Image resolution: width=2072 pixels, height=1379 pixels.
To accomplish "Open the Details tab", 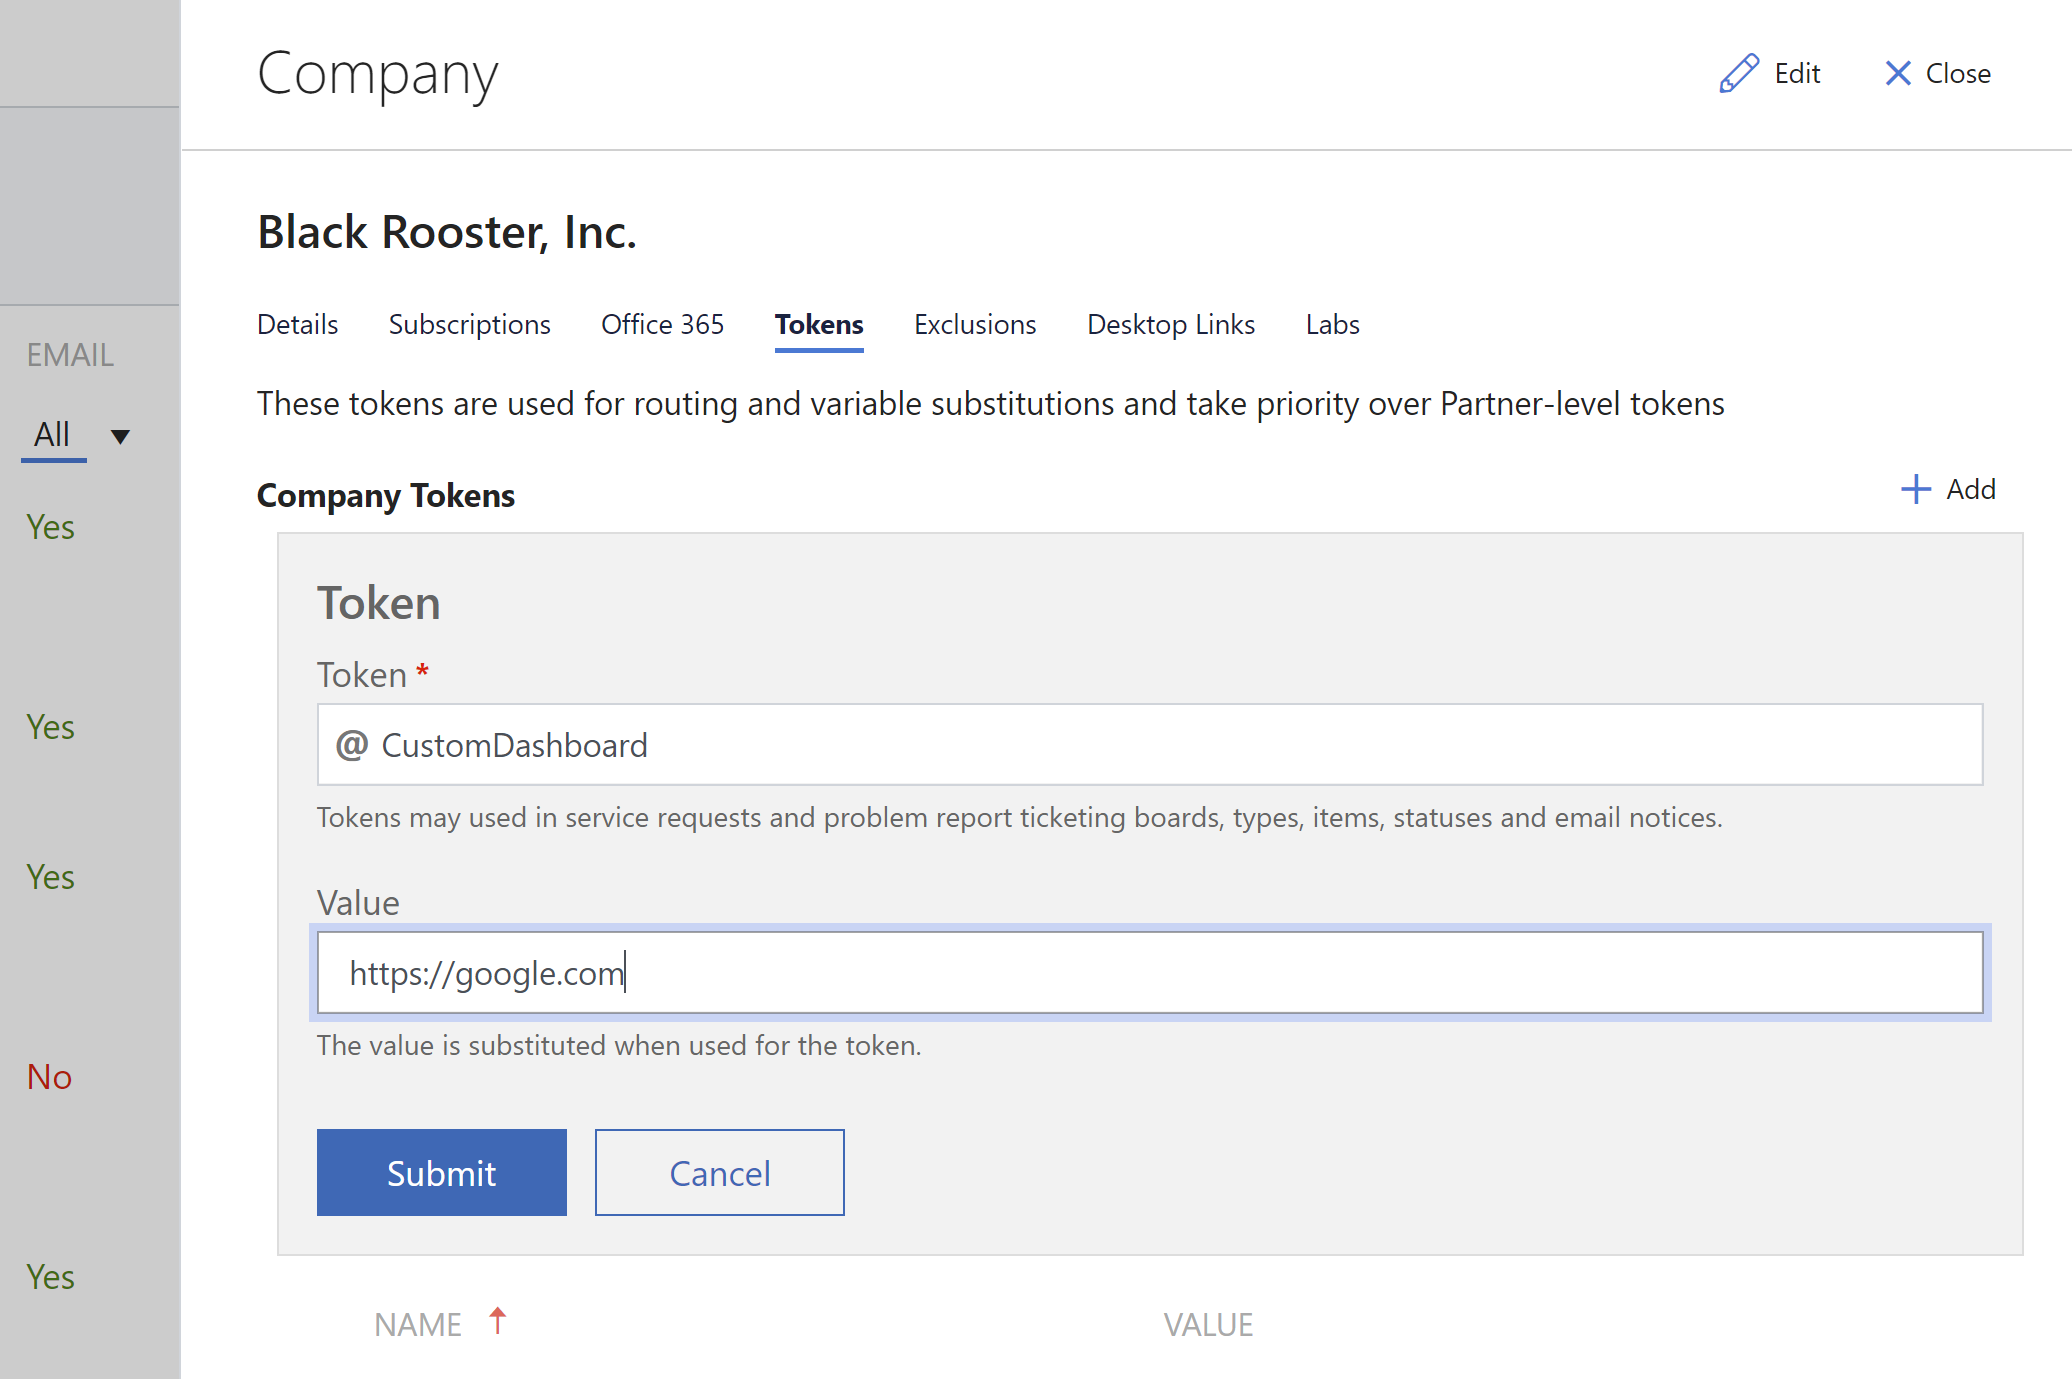I will pos(297,324).
